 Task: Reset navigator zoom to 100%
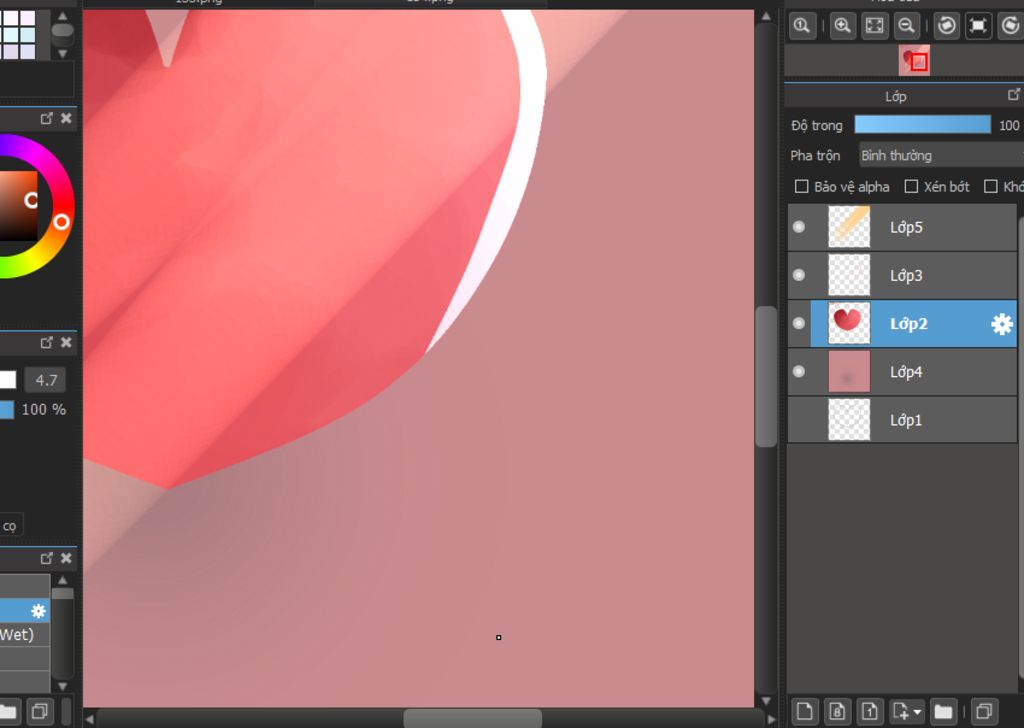tap(801, 26)
